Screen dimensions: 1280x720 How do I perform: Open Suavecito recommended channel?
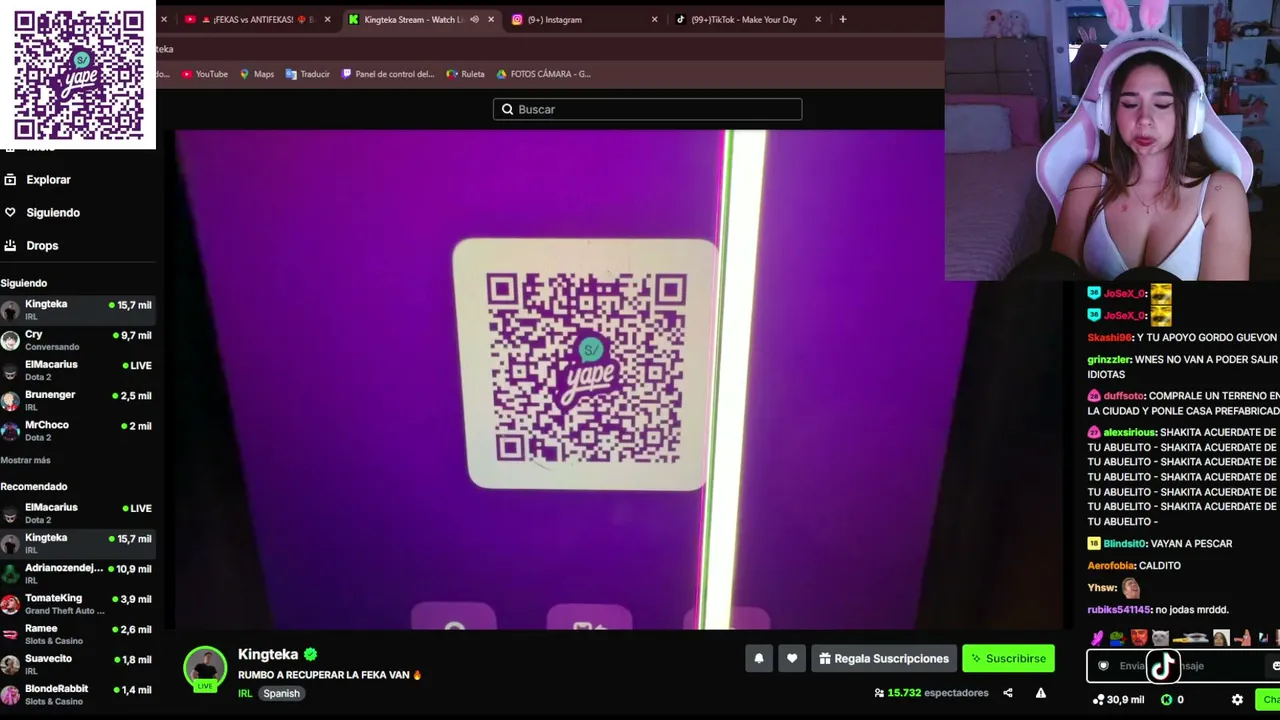coord(77,663)
